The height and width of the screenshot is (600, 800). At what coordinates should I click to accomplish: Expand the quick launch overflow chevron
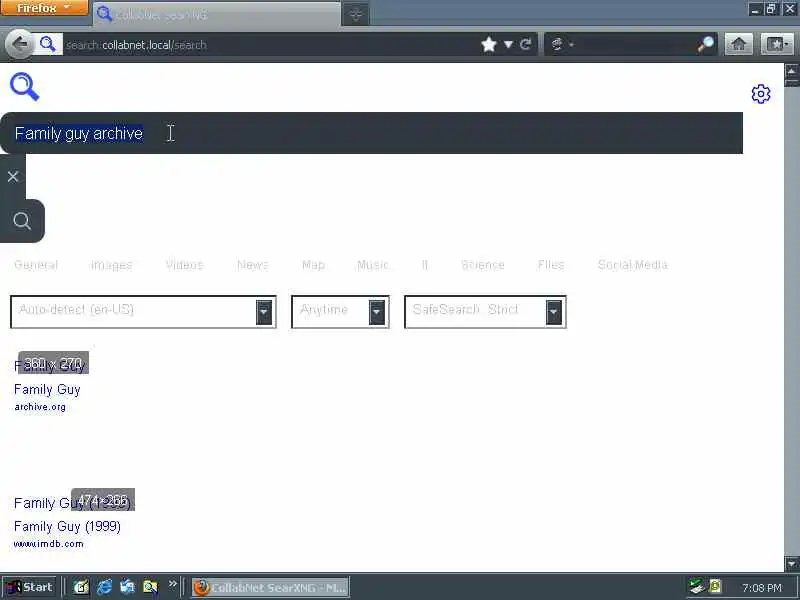click(172, 584)
